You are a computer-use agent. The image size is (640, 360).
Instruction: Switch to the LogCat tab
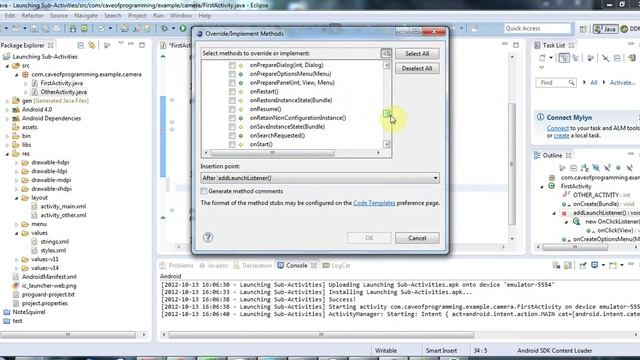(x=337, y=265)
